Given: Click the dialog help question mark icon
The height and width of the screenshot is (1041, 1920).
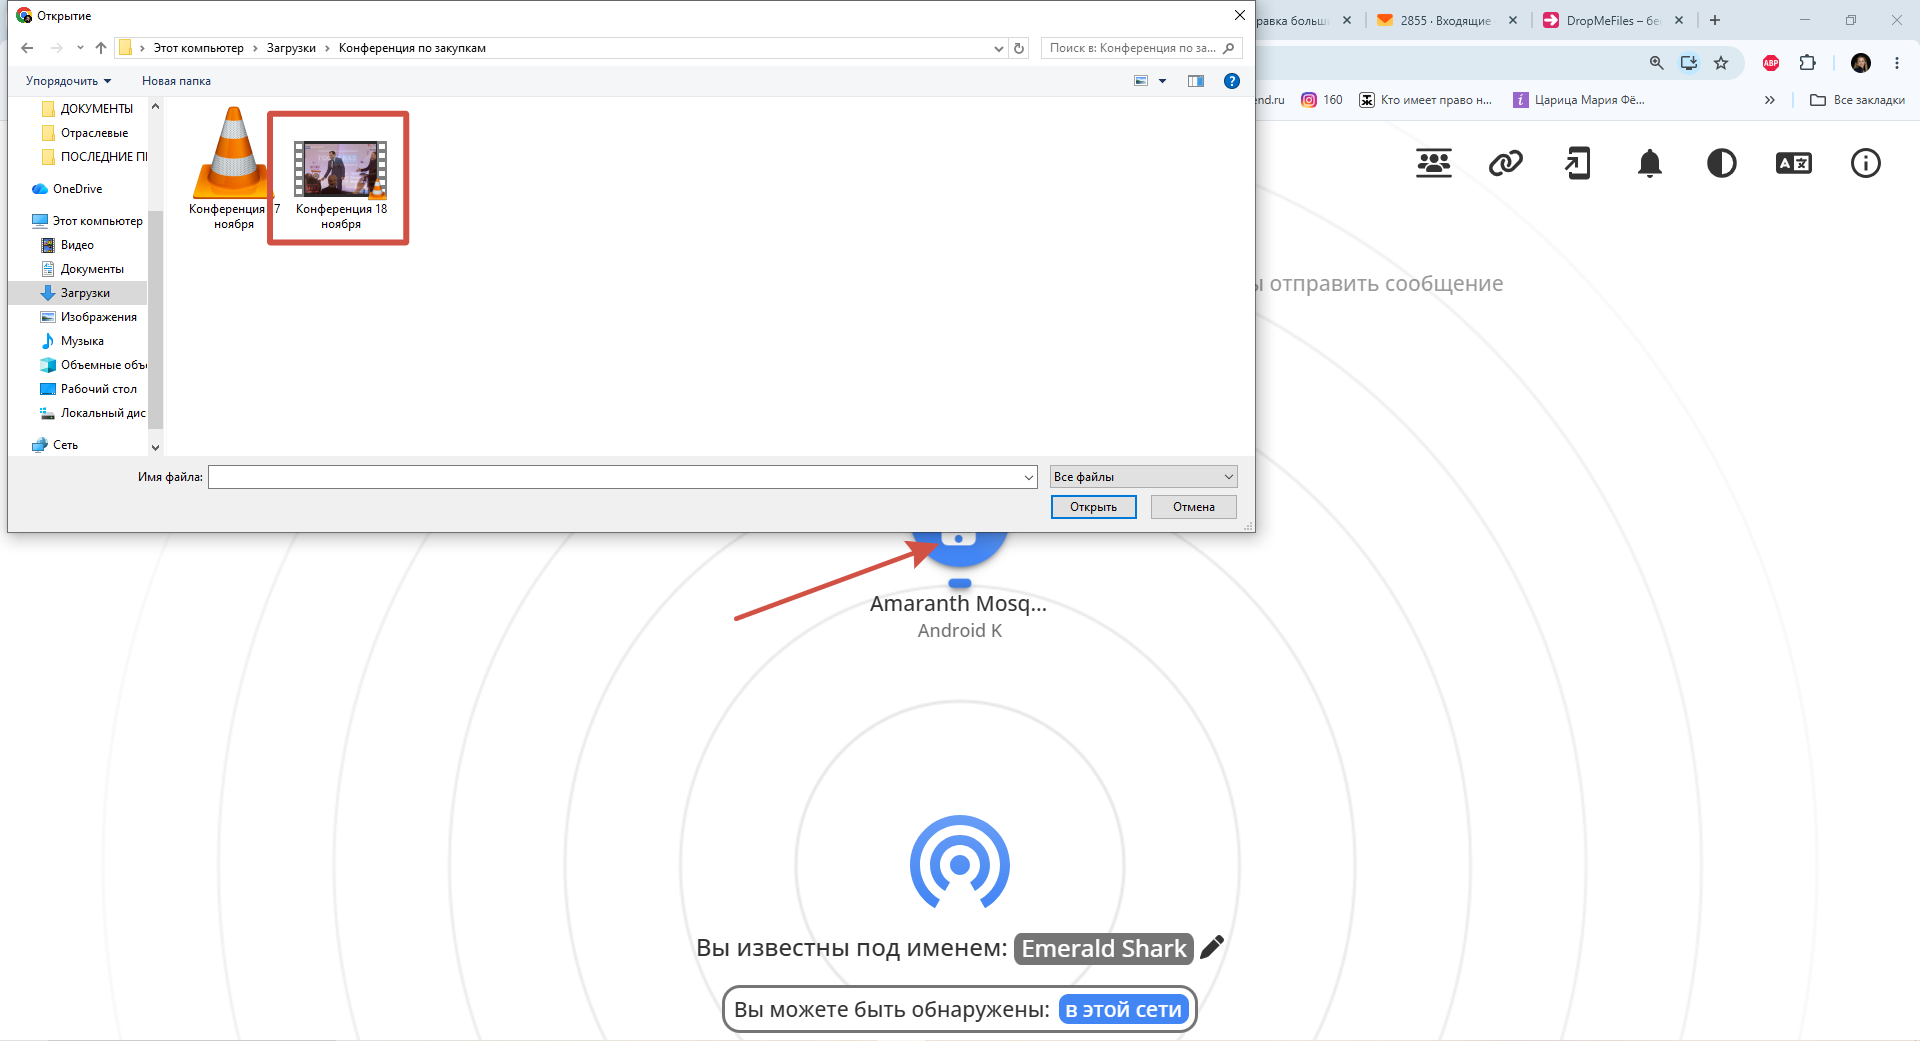Looking at the screenshot, I should 1232,81.
